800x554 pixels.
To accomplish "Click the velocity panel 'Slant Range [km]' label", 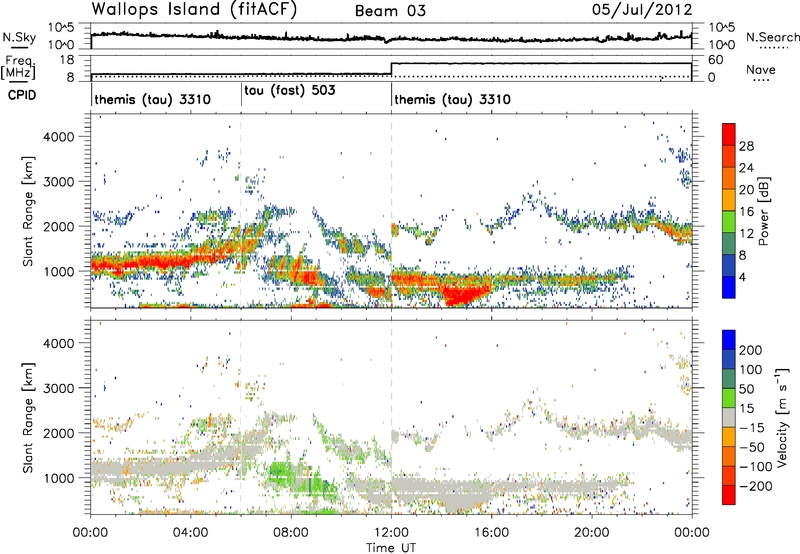I will [x=28, y=417].
